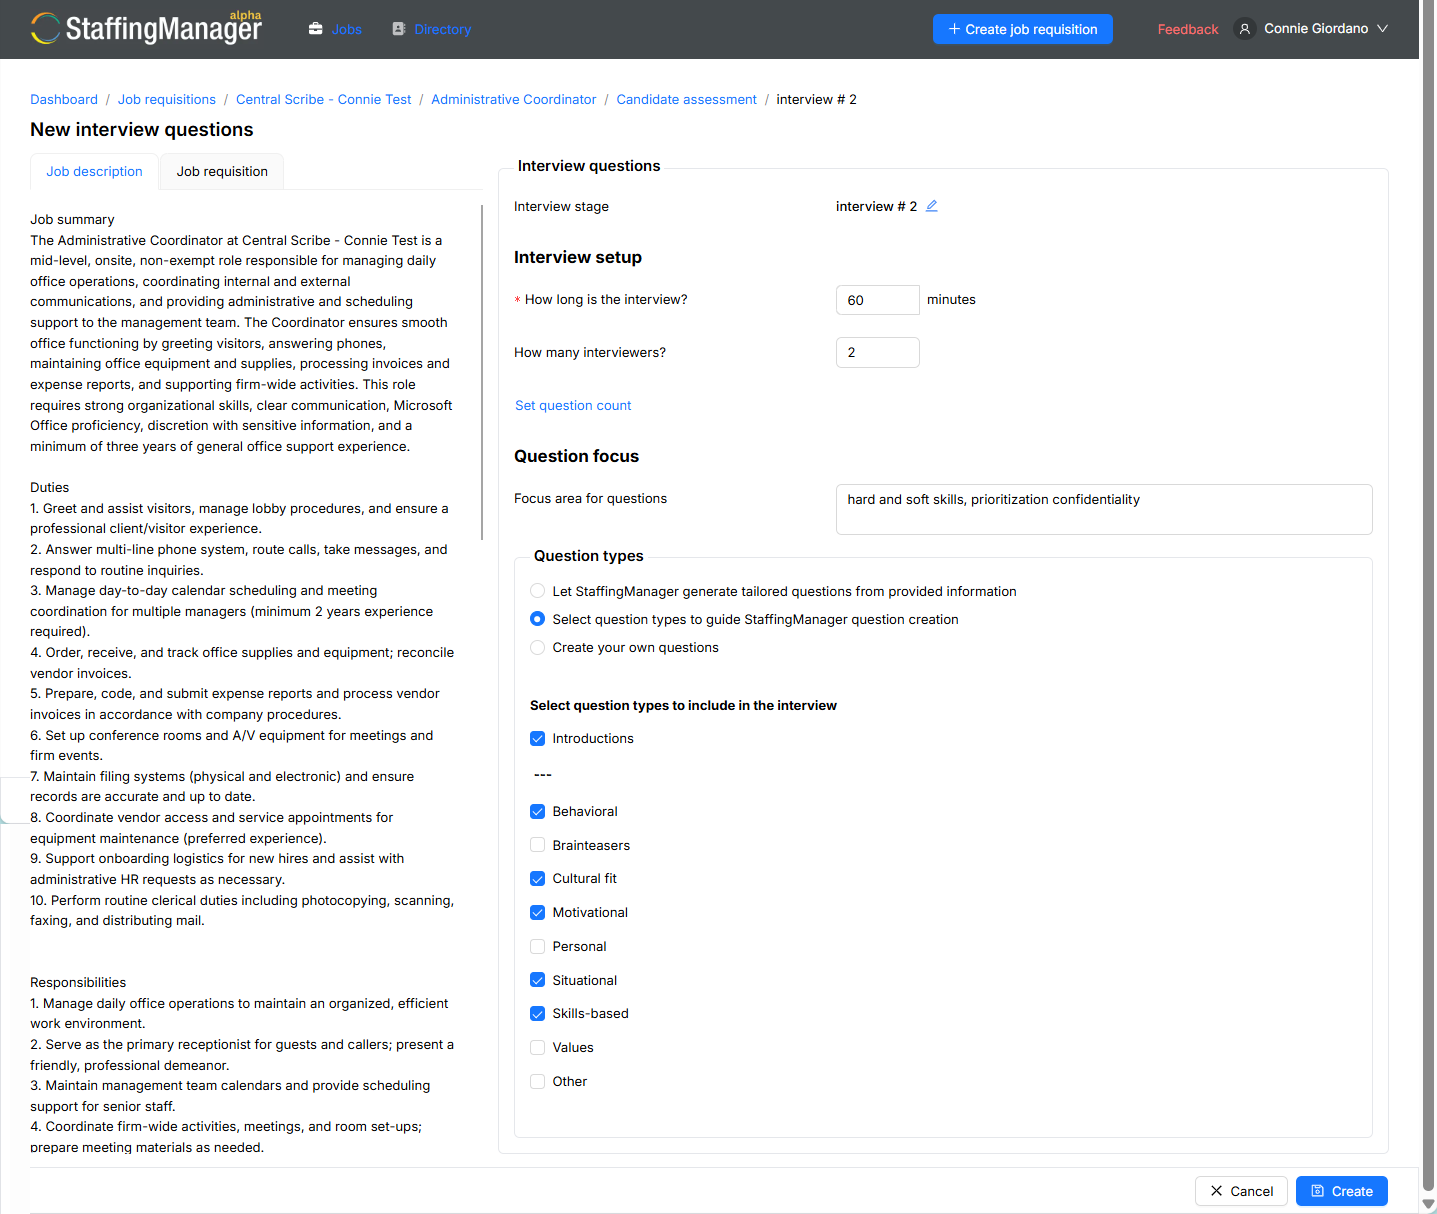Enable Brainteasers checkbox

pos(538,845)
